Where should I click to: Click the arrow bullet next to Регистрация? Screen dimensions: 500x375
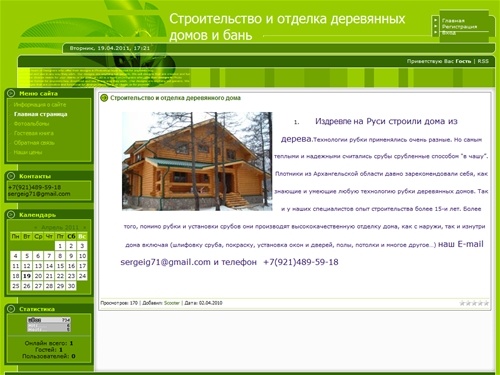click(x=435, y=26)
